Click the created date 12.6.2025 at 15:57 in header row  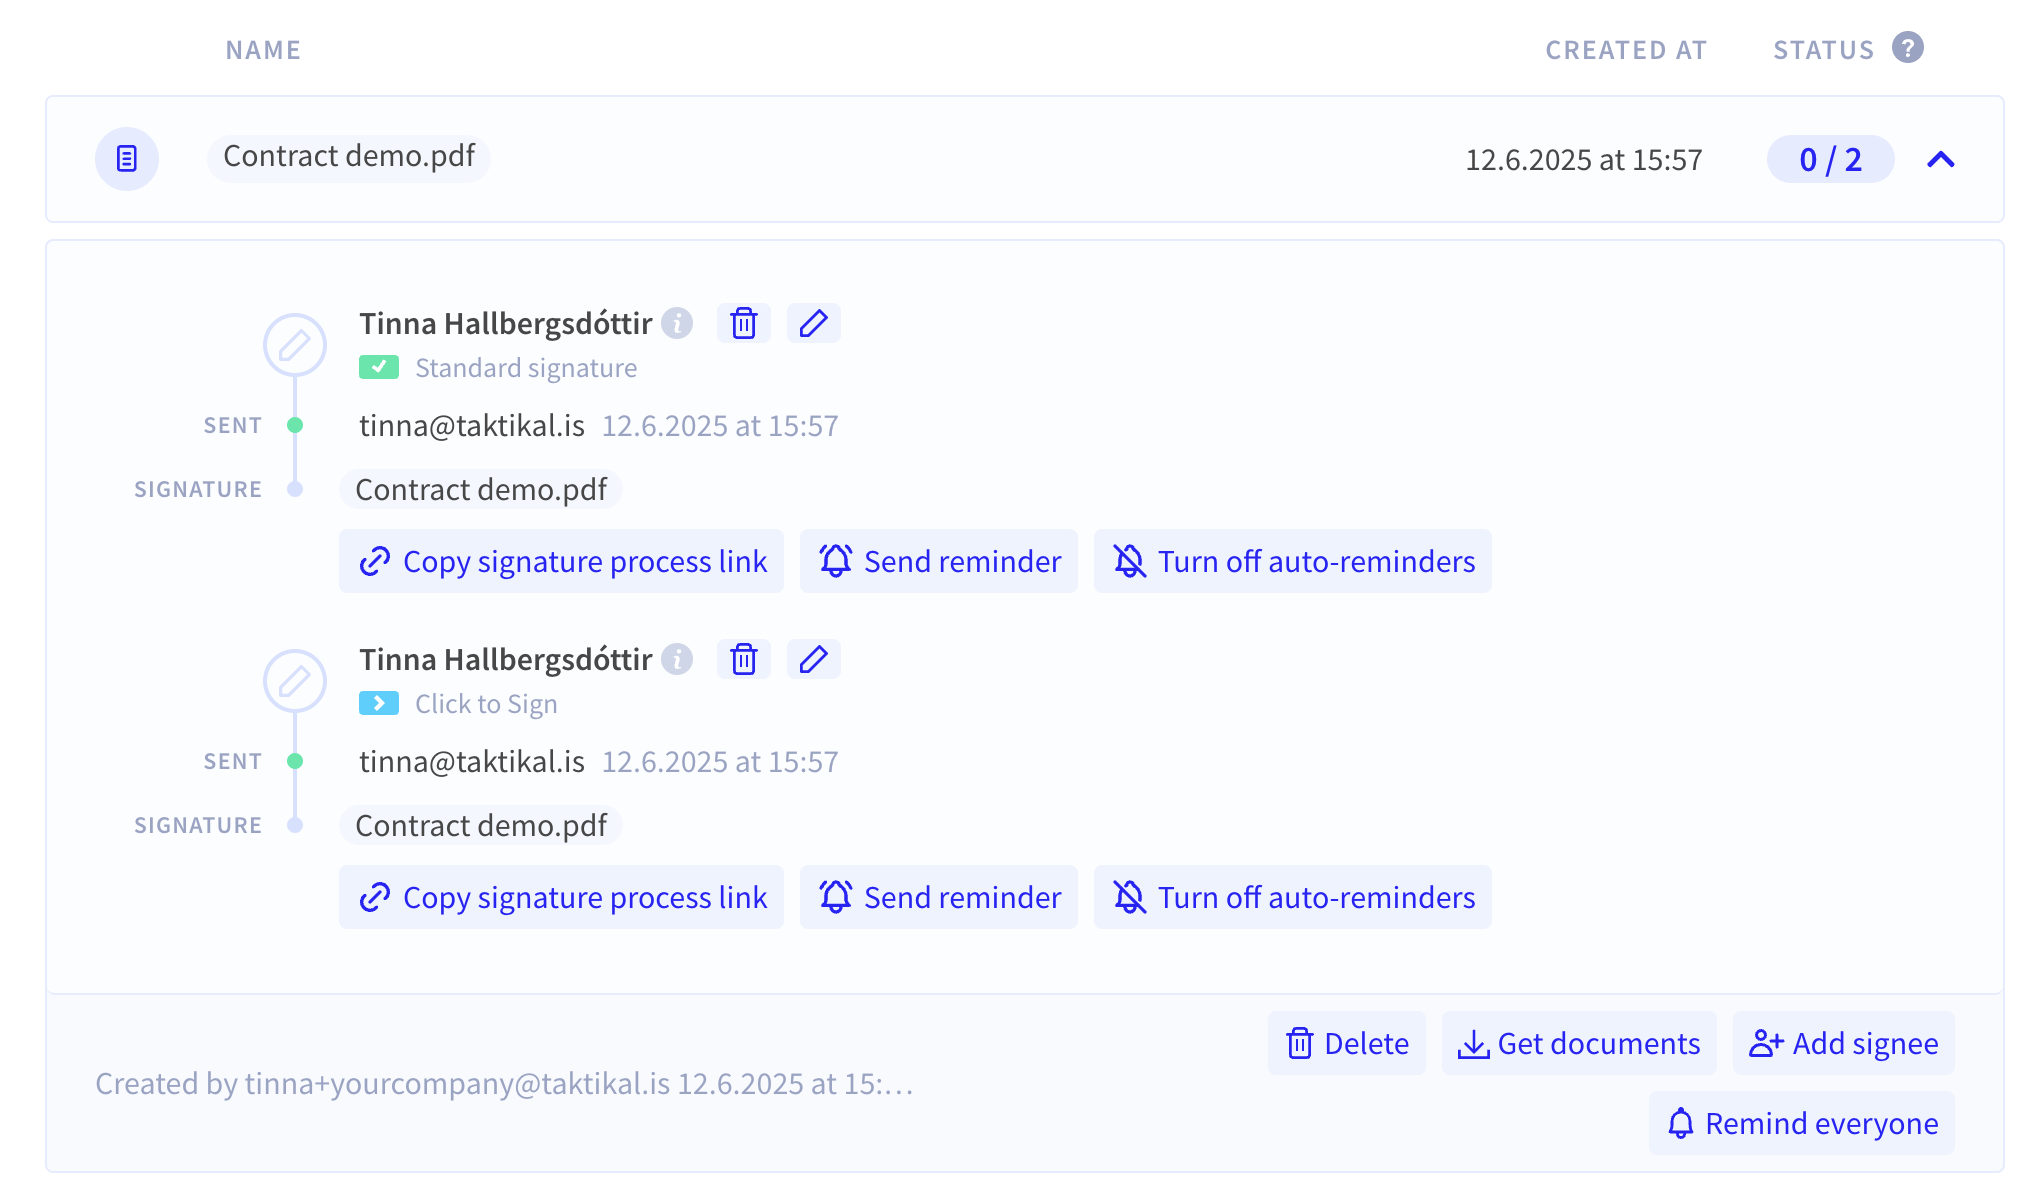[1583, 160]
